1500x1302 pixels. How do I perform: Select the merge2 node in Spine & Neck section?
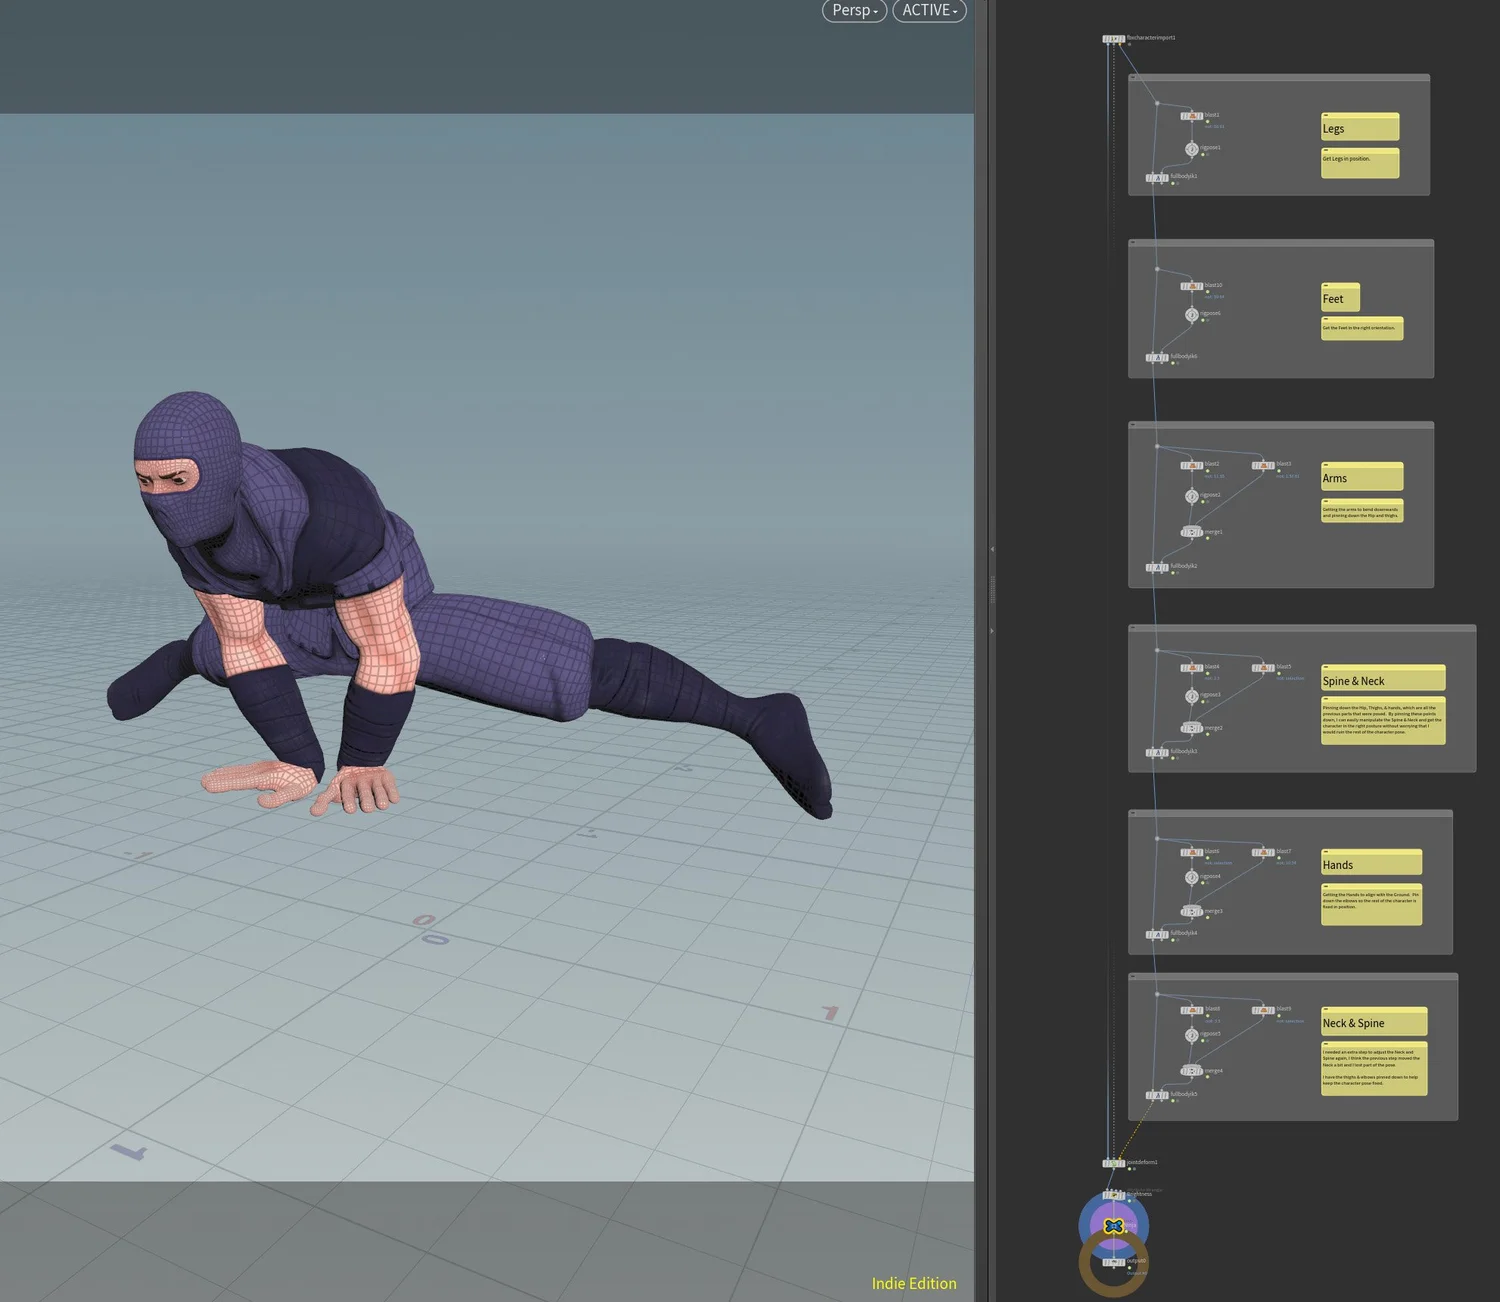point(1192,727)
